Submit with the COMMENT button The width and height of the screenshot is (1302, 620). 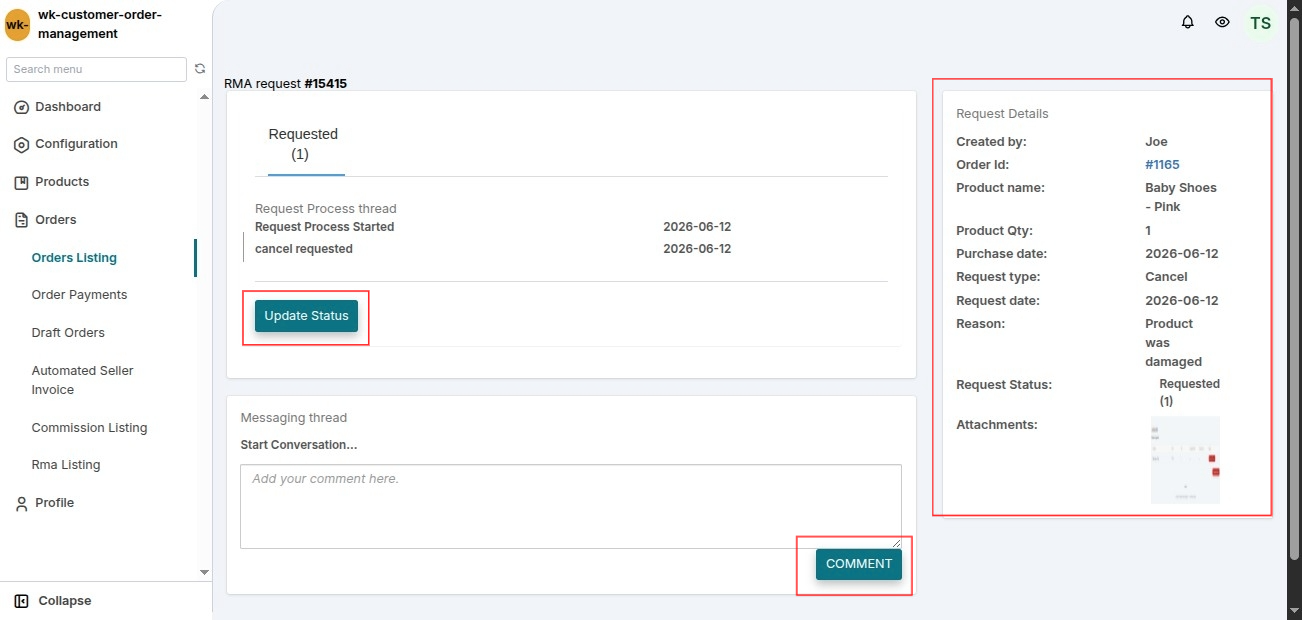coord(859,564)
